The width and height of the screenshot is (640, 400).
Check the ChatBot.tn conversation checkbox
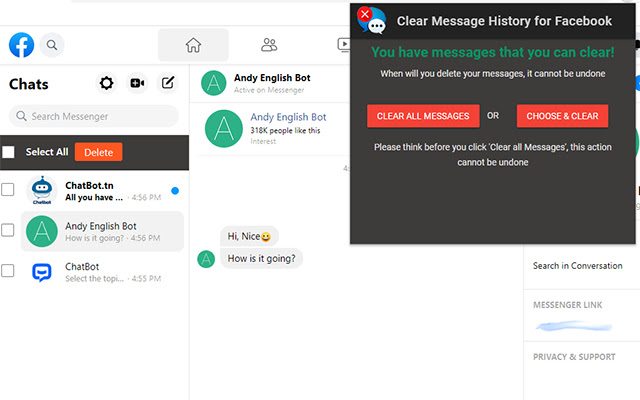[x=7, y=189]
